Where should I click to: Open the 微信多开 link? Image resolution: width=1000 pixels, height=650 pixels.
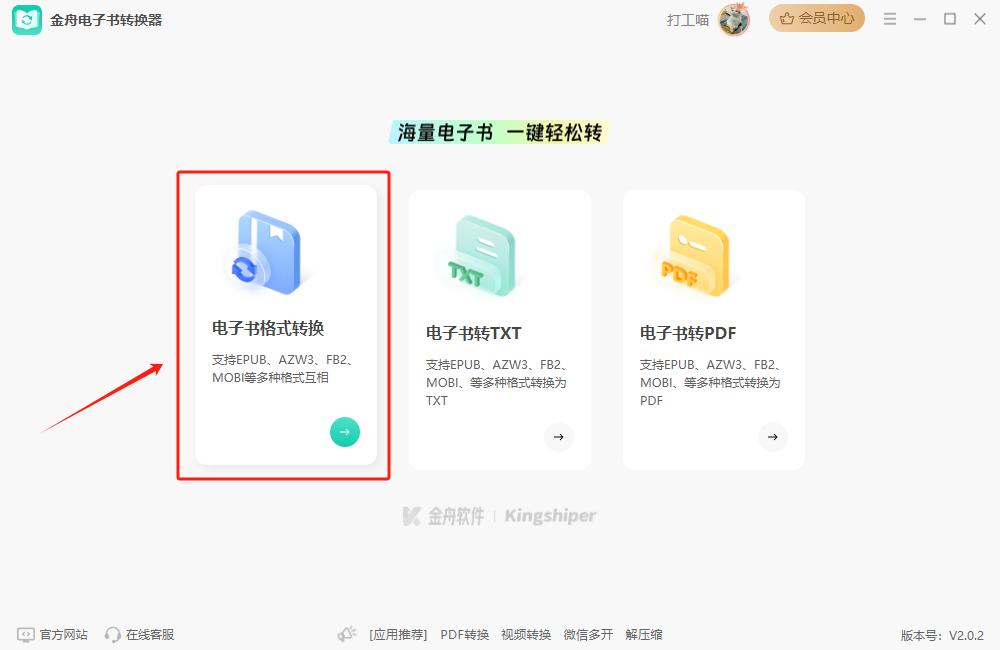[587, 634]
